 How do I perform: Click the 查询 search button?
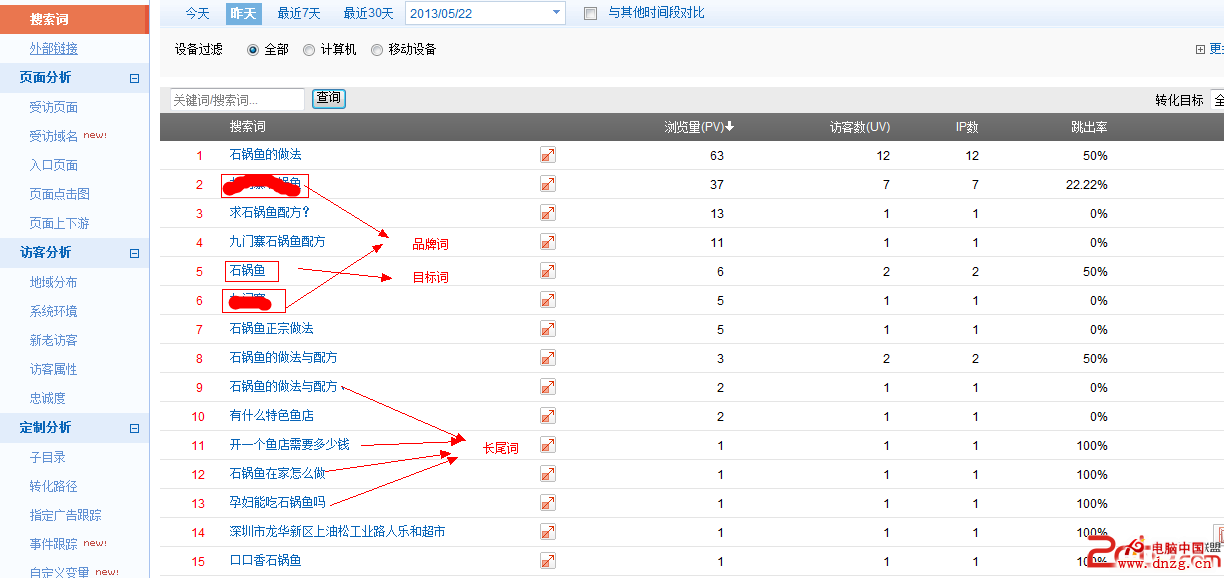click(x=328, y=98)
